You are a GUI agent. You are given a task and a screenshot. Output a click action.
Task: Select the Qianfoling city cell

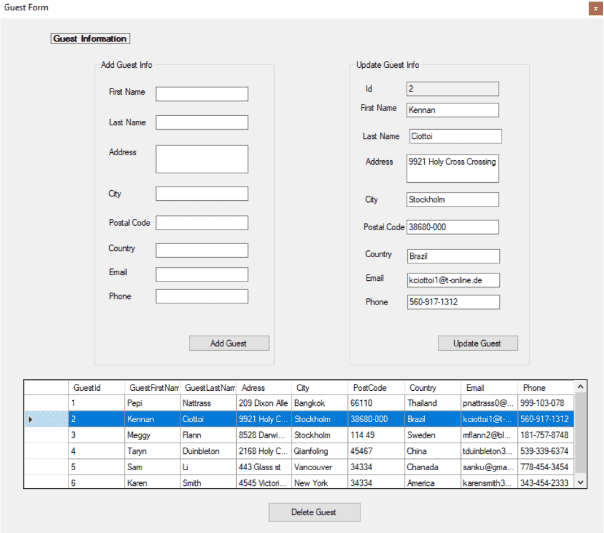tap(320, 451)
